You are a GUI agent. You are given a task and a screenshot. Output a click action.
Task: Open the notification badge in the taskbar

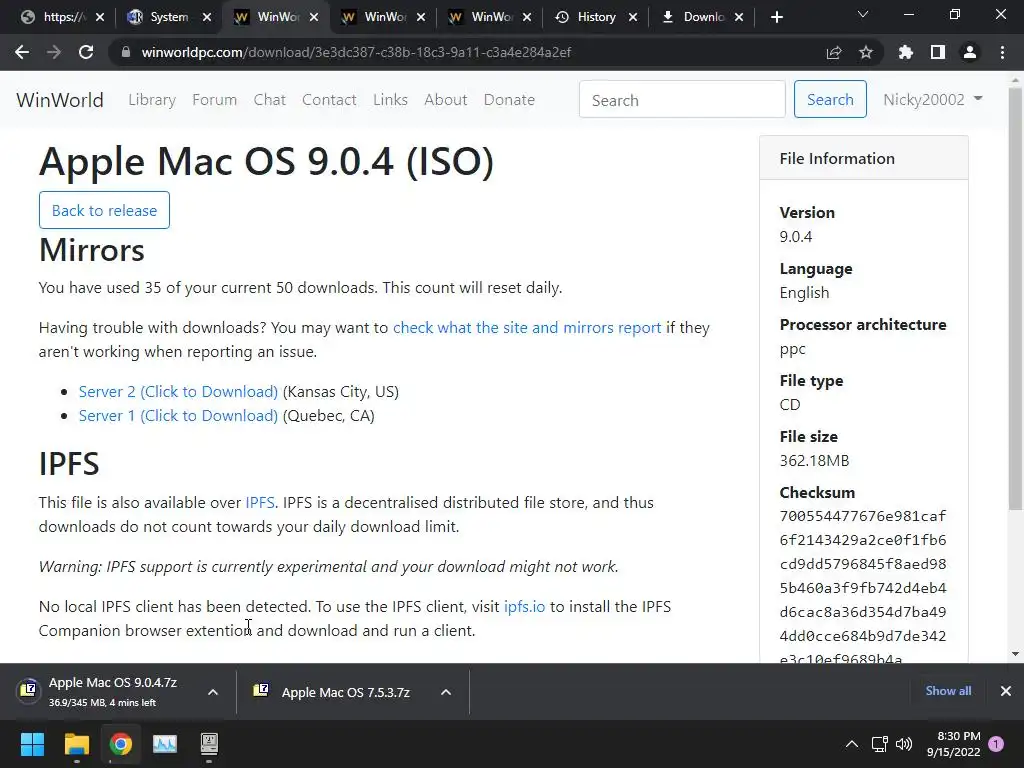point(996,744)
